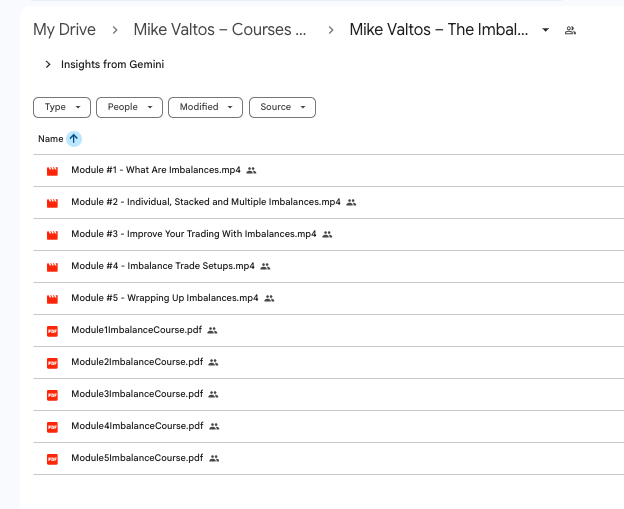Click shared icon beside Module #5 video
Screen dimensions: 624x509
[269, 299]
